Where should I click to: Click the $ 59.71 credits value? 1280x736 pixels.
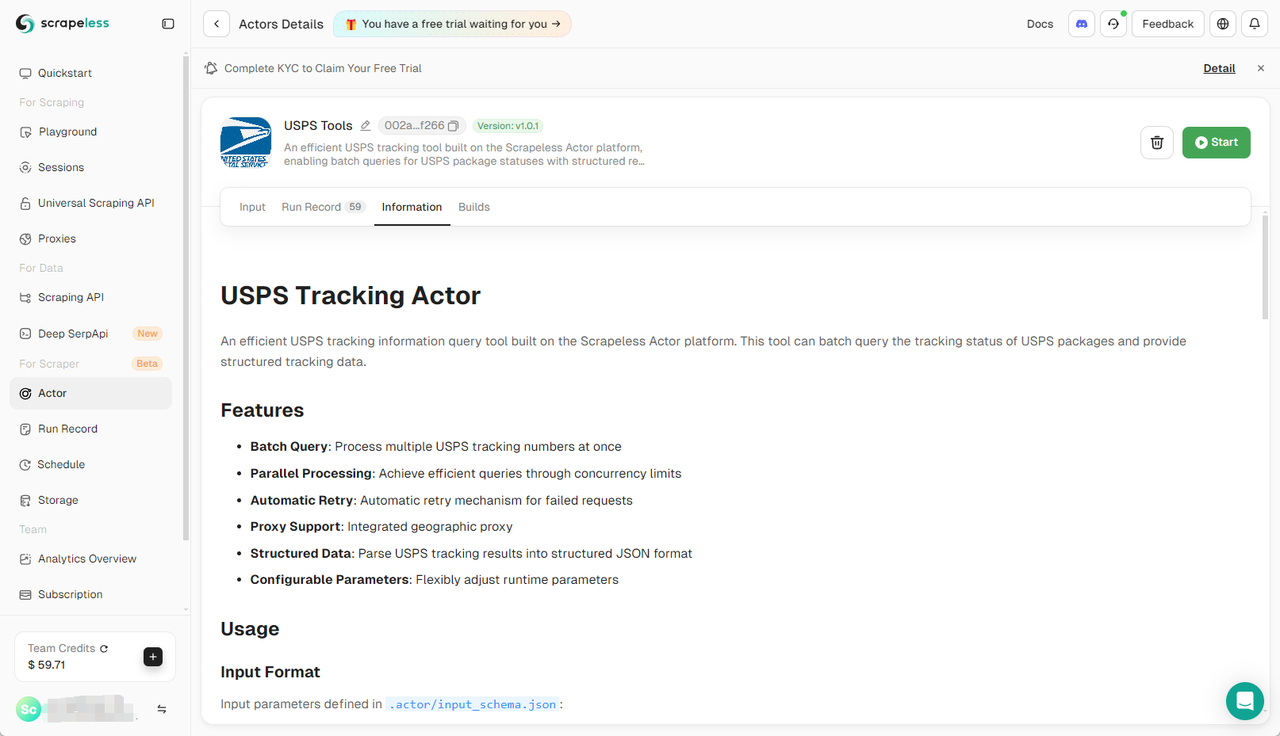tap(46, 665)
